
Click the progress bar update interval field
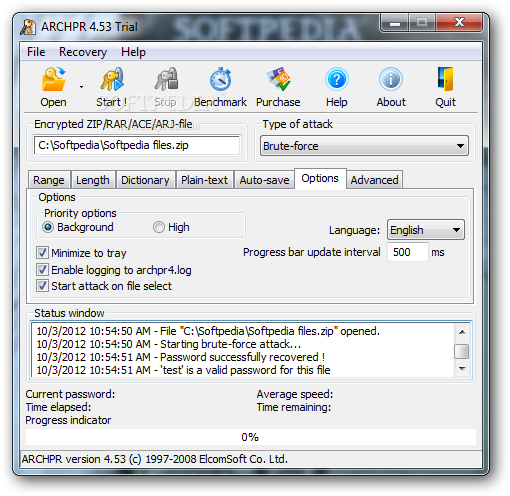[x=408, y=252]
